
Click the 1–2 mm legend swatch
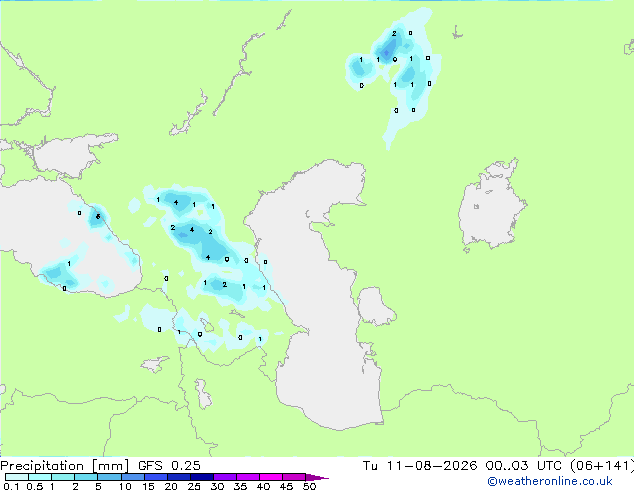coord(63,477)
